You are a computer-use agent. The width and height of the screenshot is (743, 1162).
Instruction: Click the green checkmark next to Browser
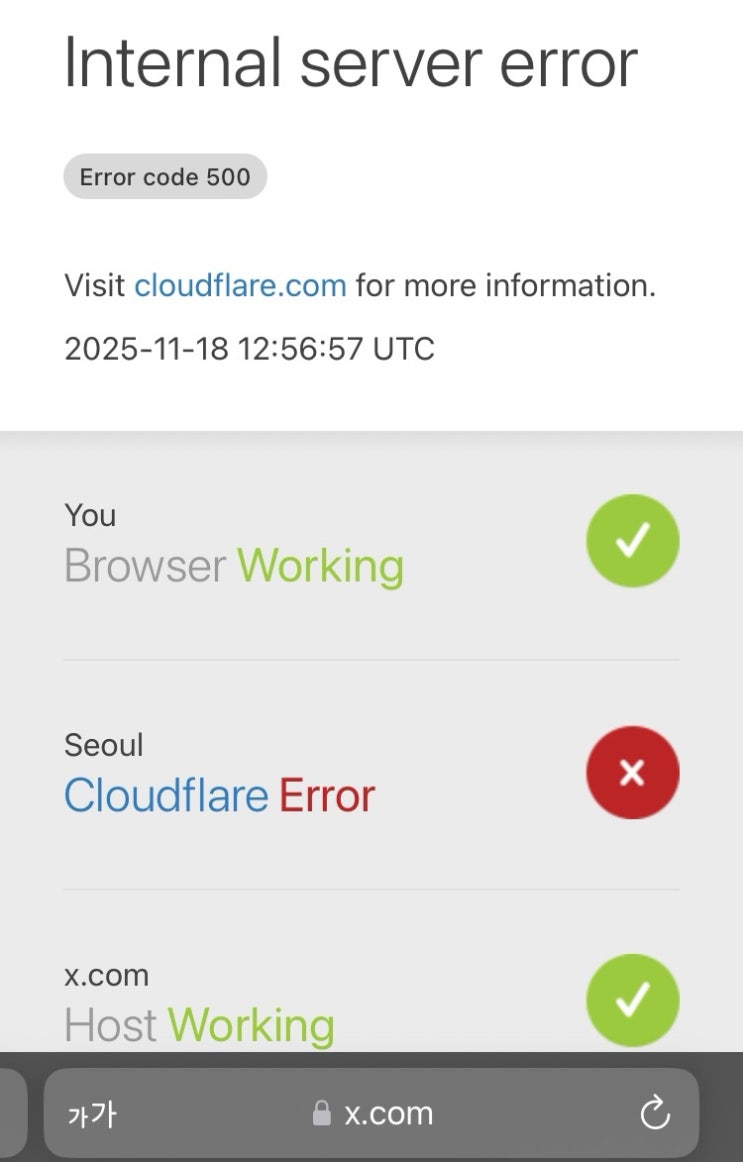[633, 541]
